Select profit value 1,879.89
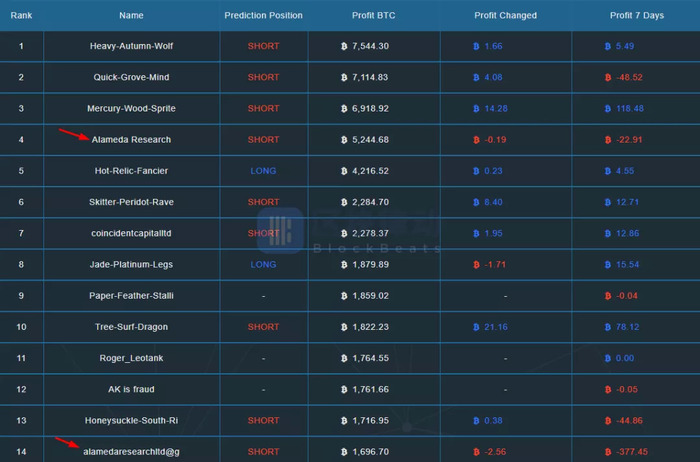 coord(370,265)
